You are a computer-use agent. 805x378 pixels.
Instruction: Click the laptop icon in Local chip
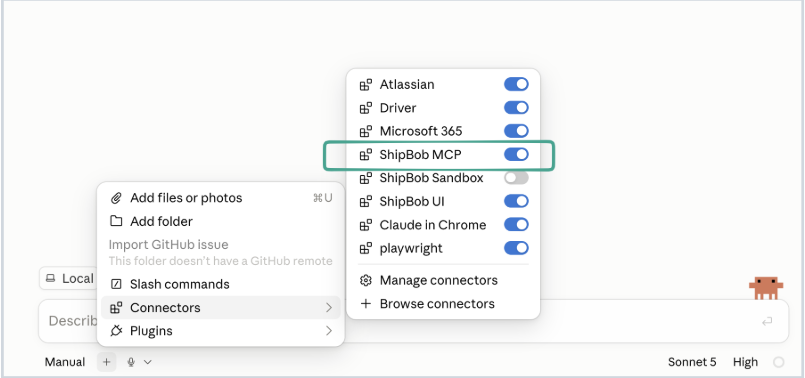tap(50, 279)
